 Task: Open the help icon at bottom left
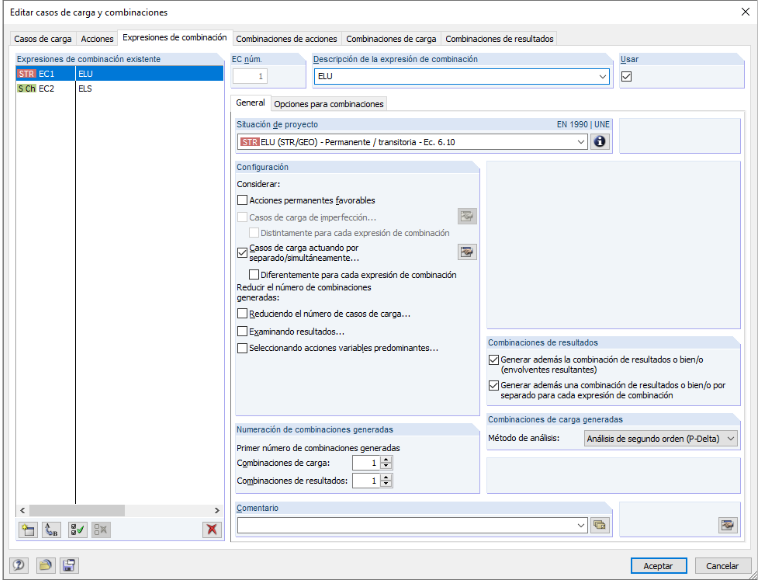point(19,565)
